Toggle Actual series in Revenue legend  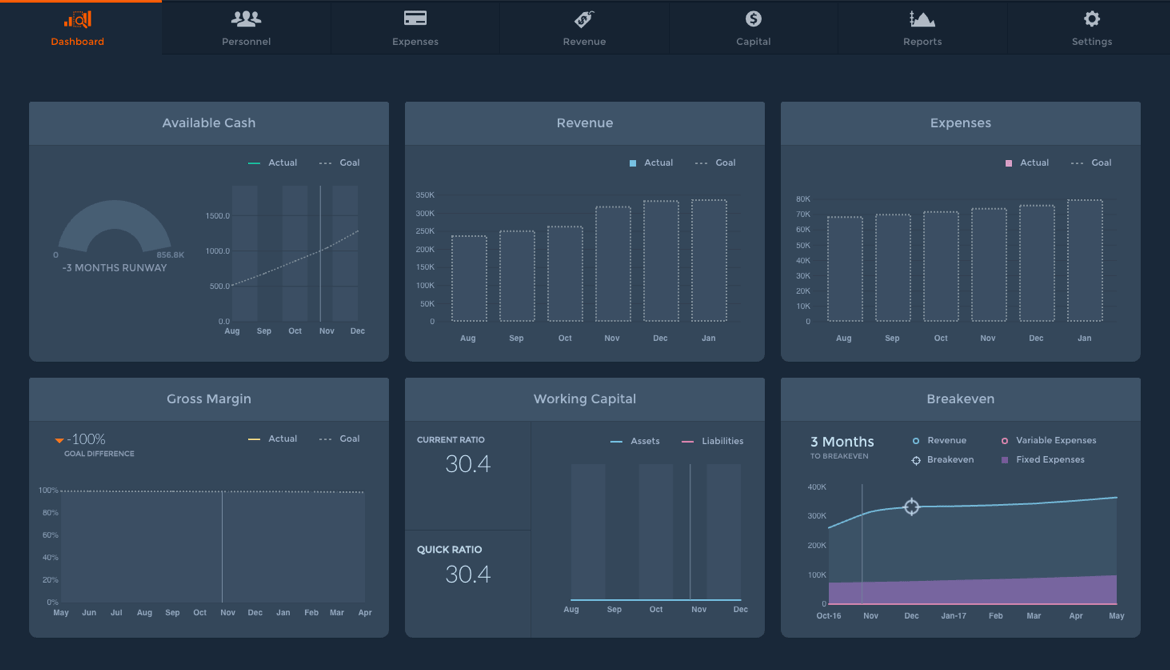pos(651,163)
